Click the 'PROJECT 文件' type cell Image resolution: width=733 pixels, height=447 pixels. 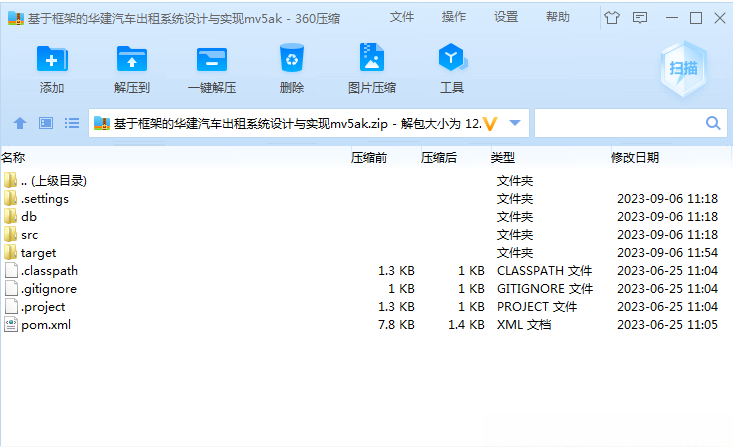coord(537,307)
